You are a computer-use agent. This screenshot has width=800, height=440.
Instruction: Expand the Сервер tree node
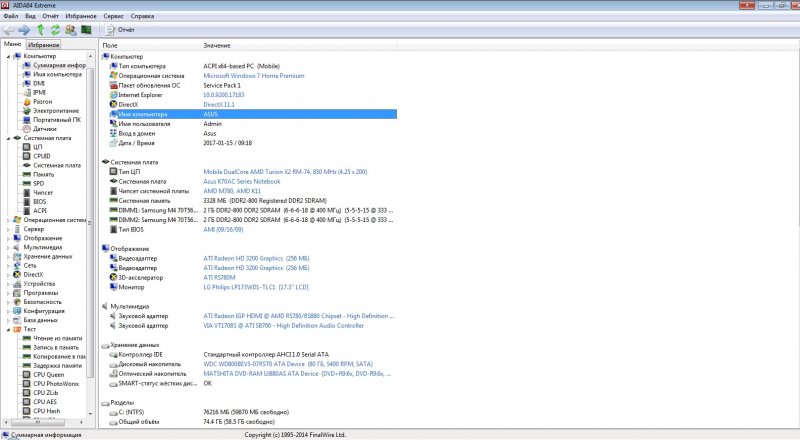pyautogui.click(x=7, y=229)
